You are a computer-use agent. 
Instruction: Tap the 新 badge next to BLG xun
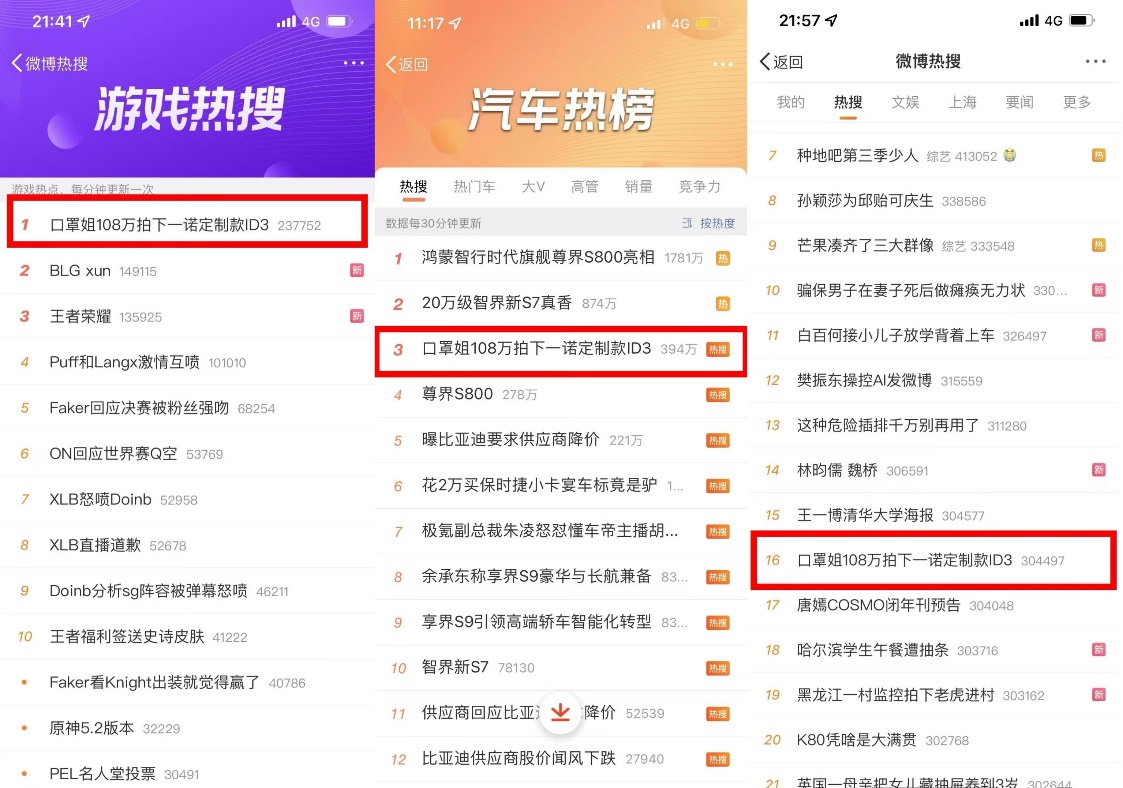coord(357,270)
